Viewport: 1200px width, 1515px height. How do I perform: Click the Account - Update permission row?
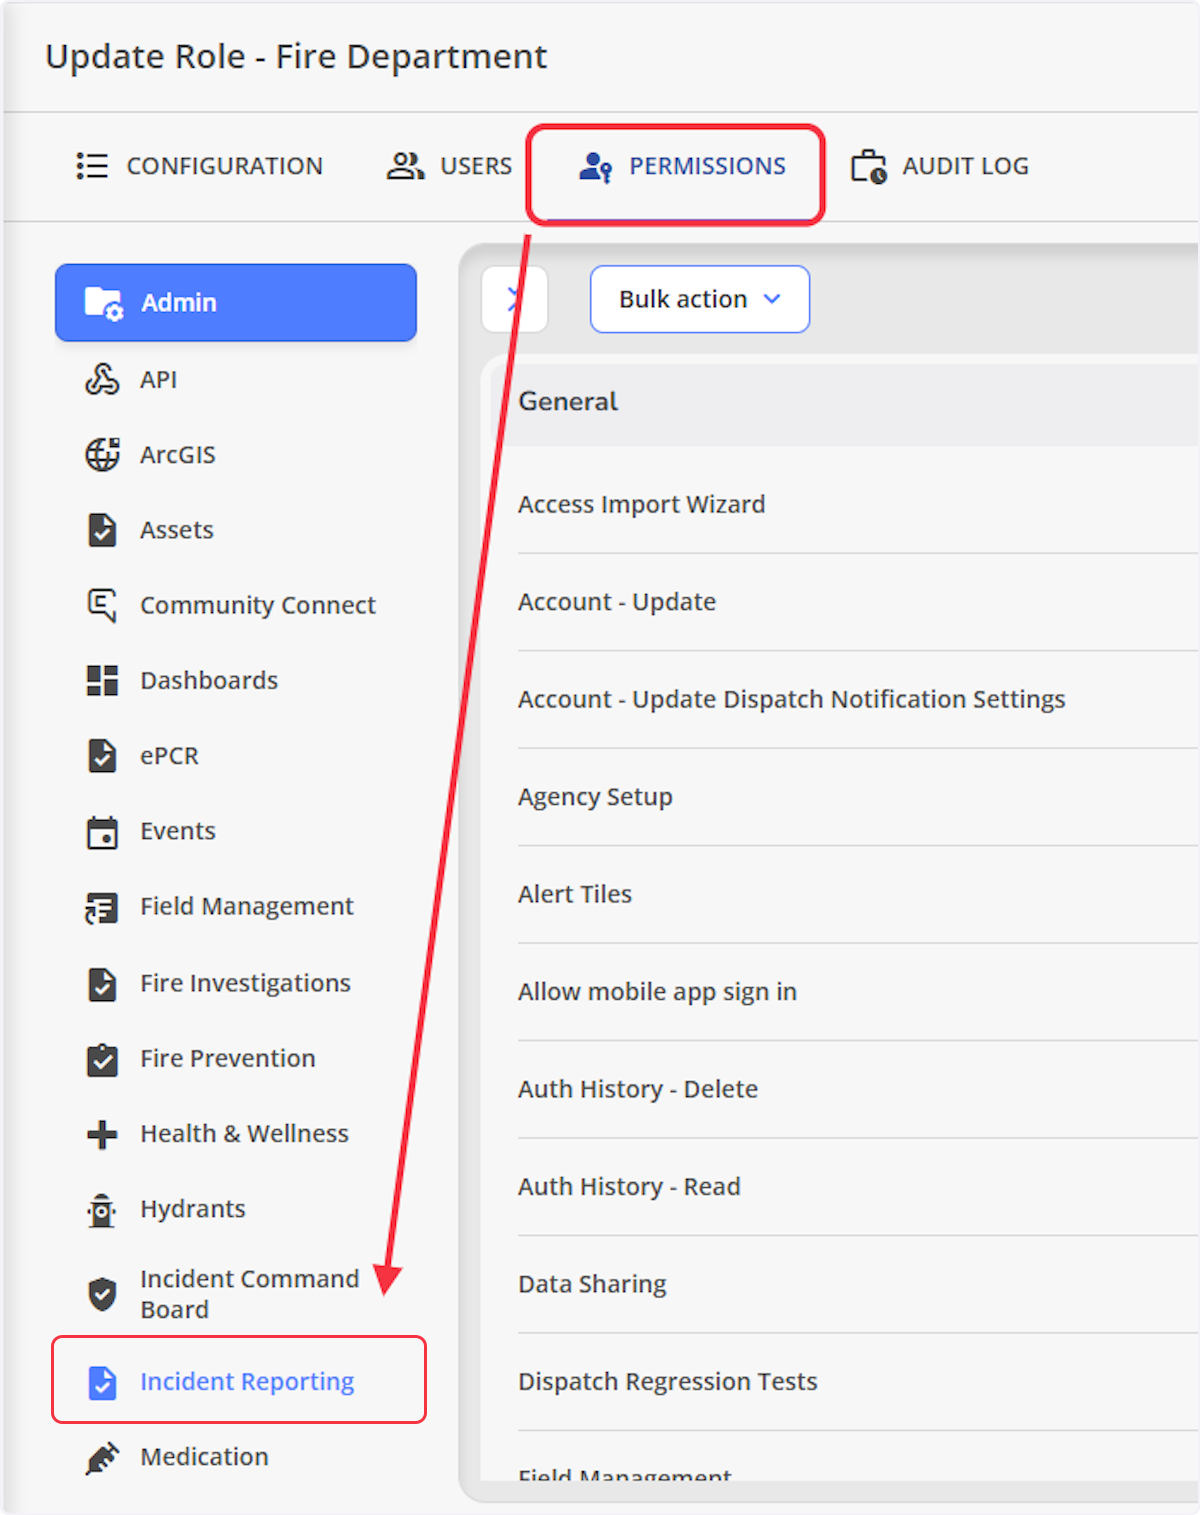858,602
